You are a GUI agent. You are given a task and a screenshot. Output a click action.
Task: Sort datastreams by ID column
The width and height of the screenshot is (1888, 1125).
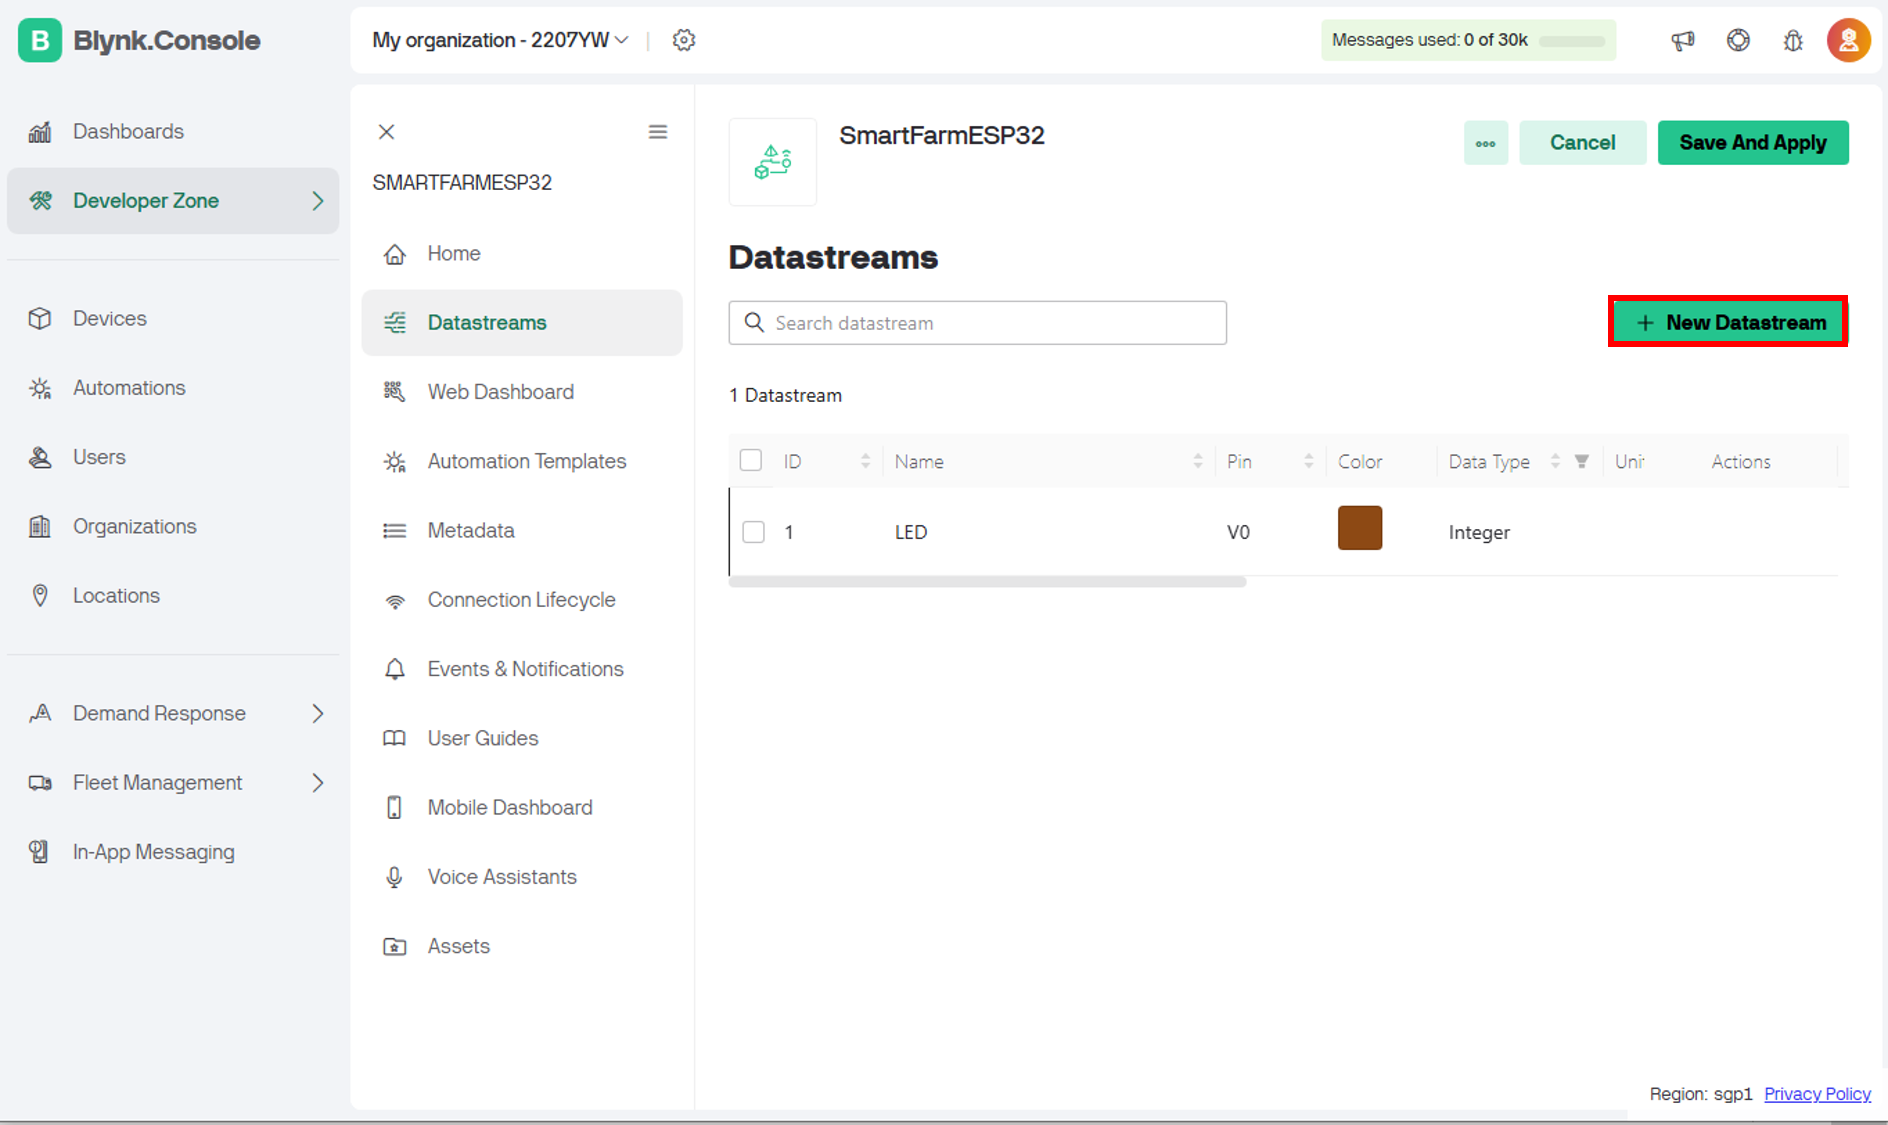point(865,461)
